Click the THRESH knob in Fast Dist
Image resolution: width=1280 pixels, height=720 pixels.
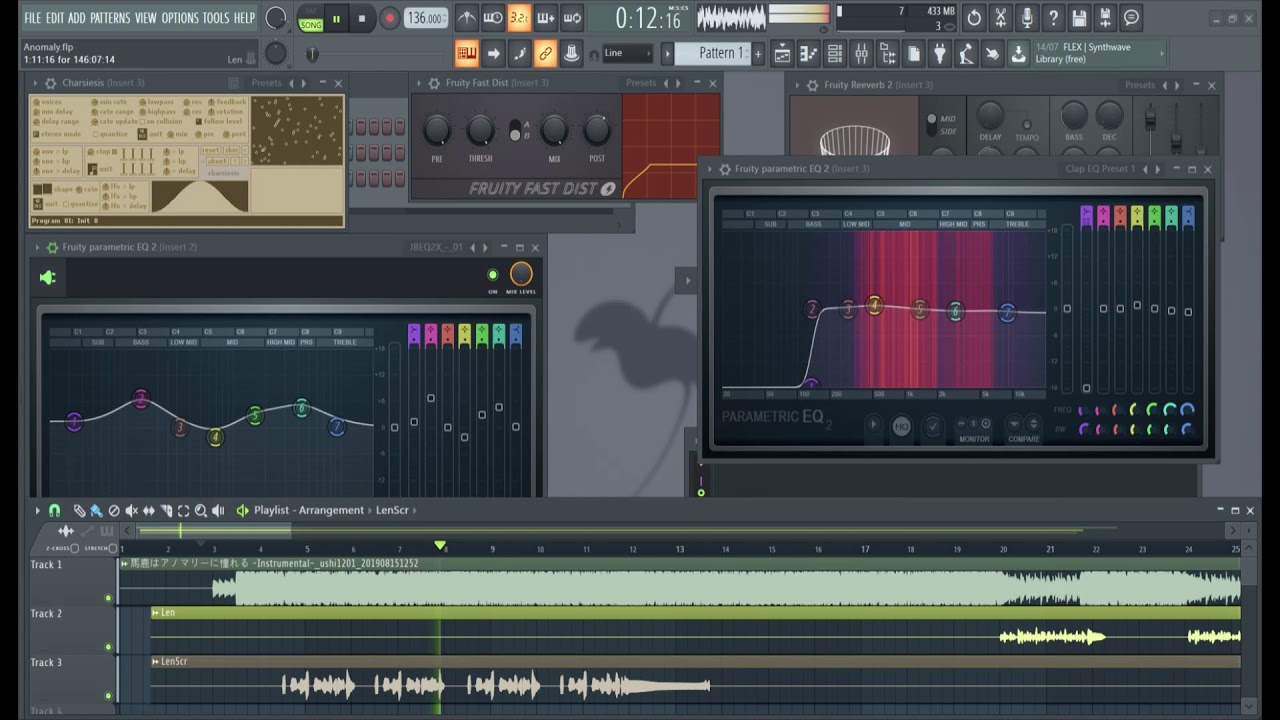[480, 130]
